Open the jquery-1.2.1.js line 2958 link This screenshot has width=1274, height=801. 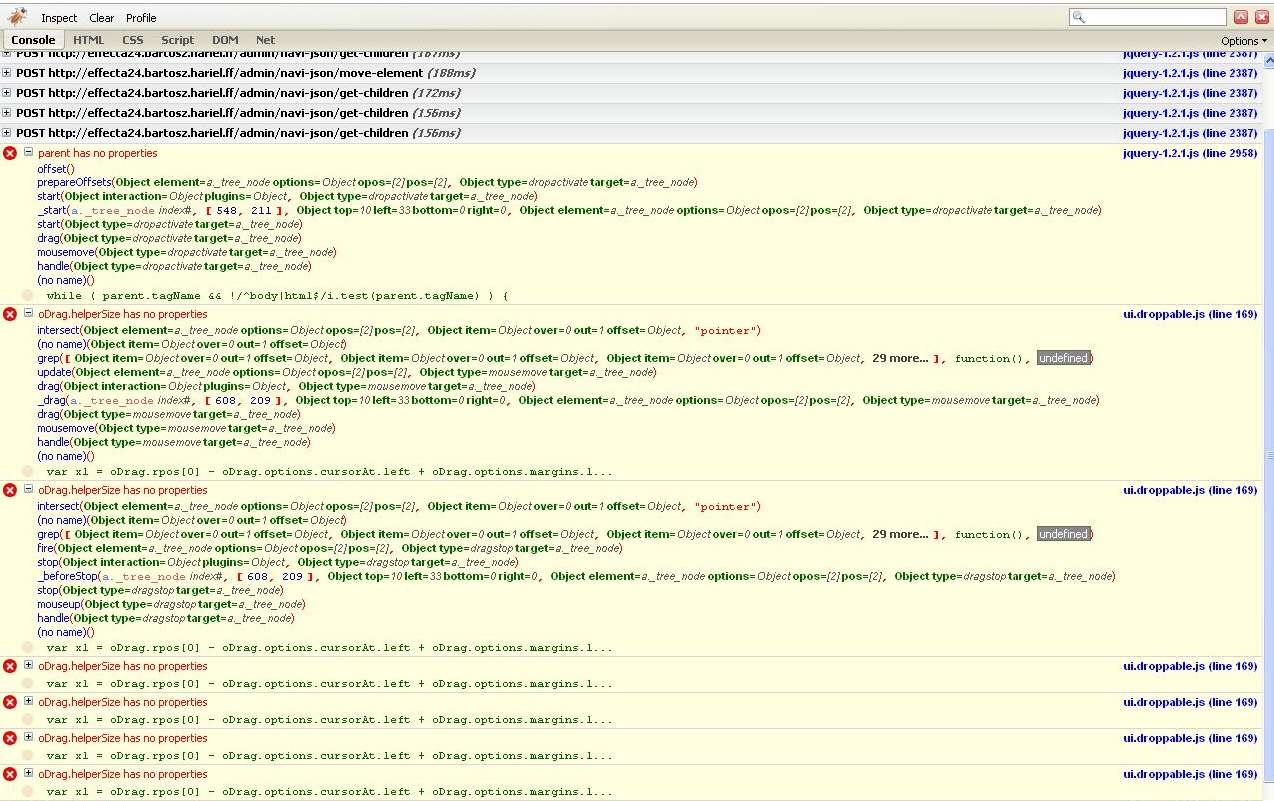[1189, 153]
